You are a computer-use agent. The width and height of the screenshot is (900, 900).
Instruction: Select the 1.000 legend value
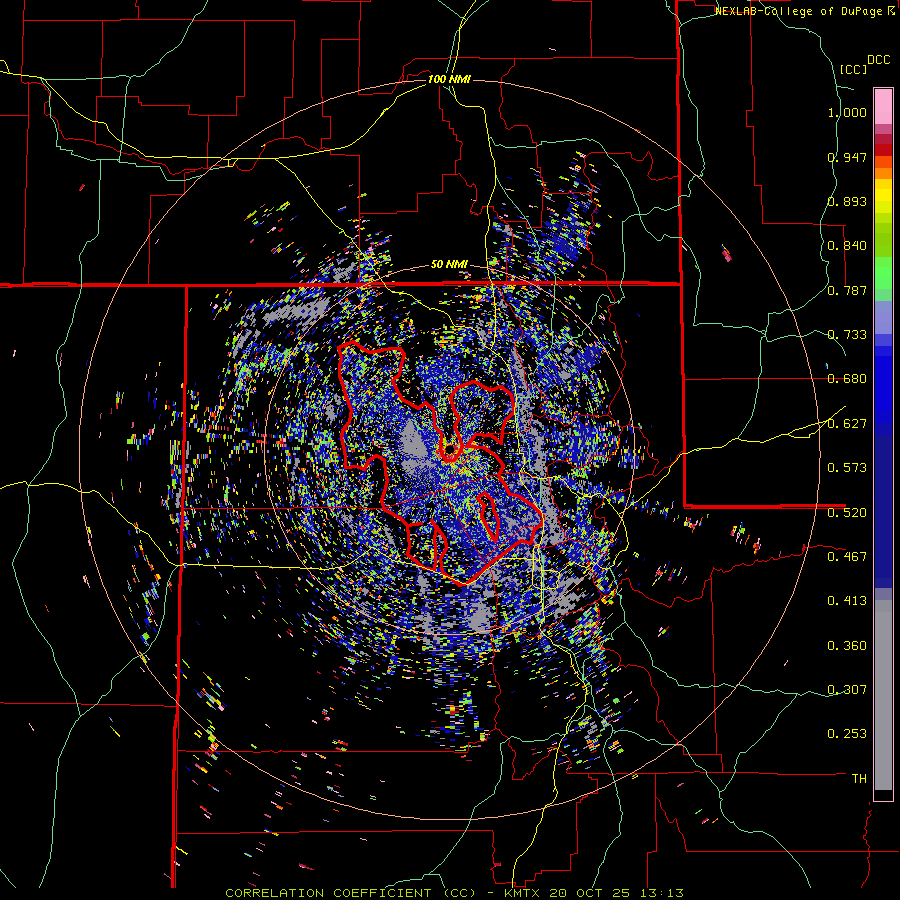pyautogui.click(x=847, y=112)
